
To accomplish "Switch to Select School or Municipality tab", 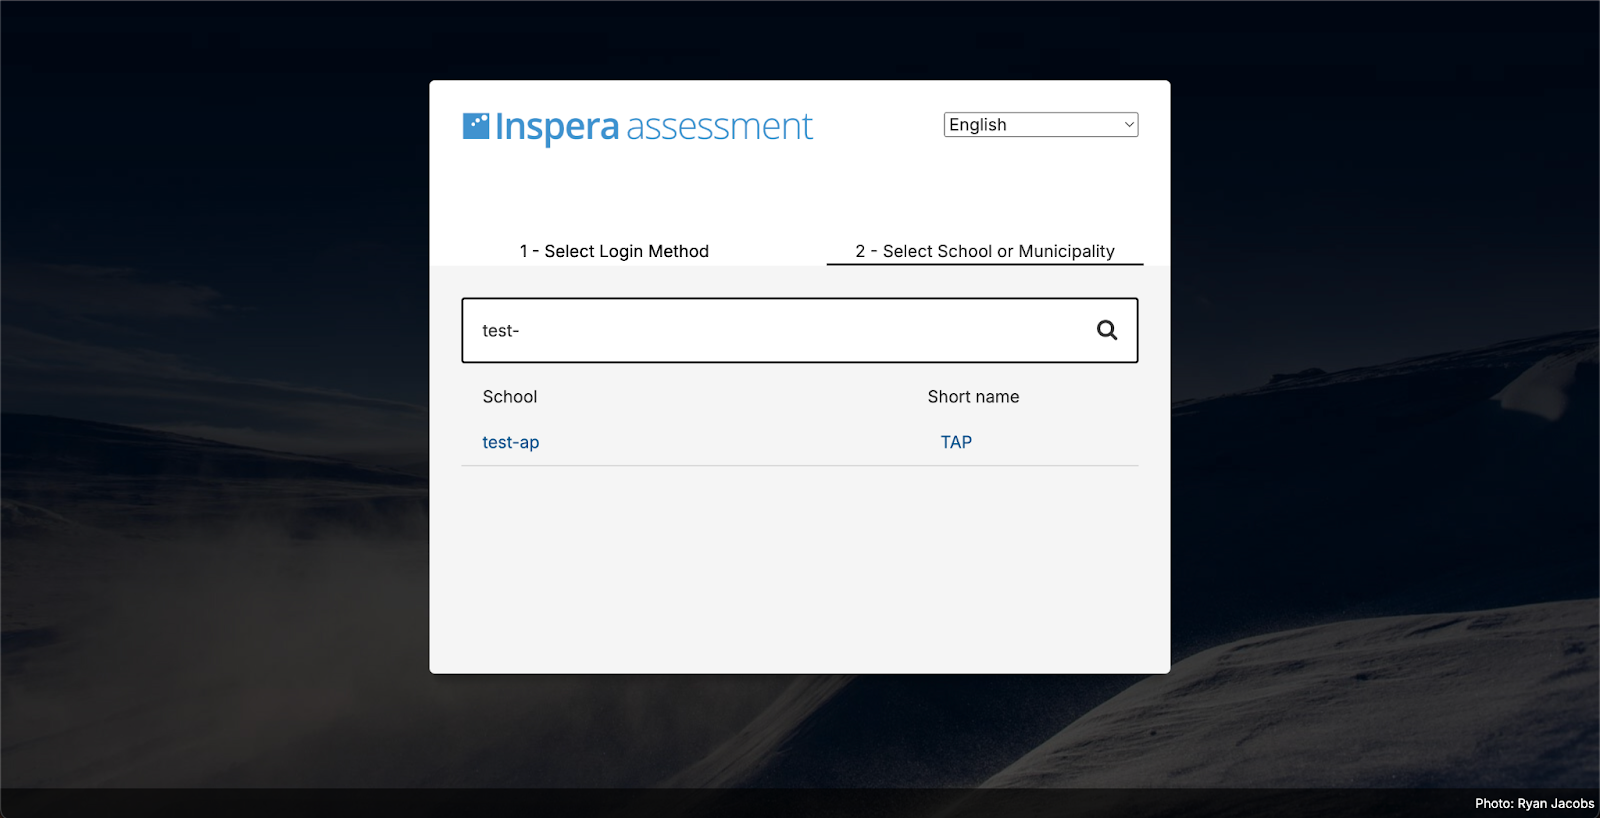I will pos(985,251).
